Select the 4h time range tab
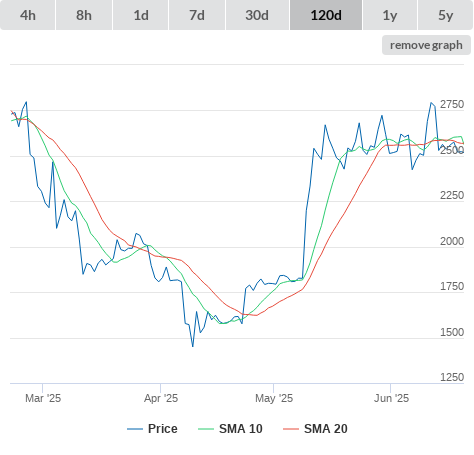The image size is (474, 455). (28, 15)
